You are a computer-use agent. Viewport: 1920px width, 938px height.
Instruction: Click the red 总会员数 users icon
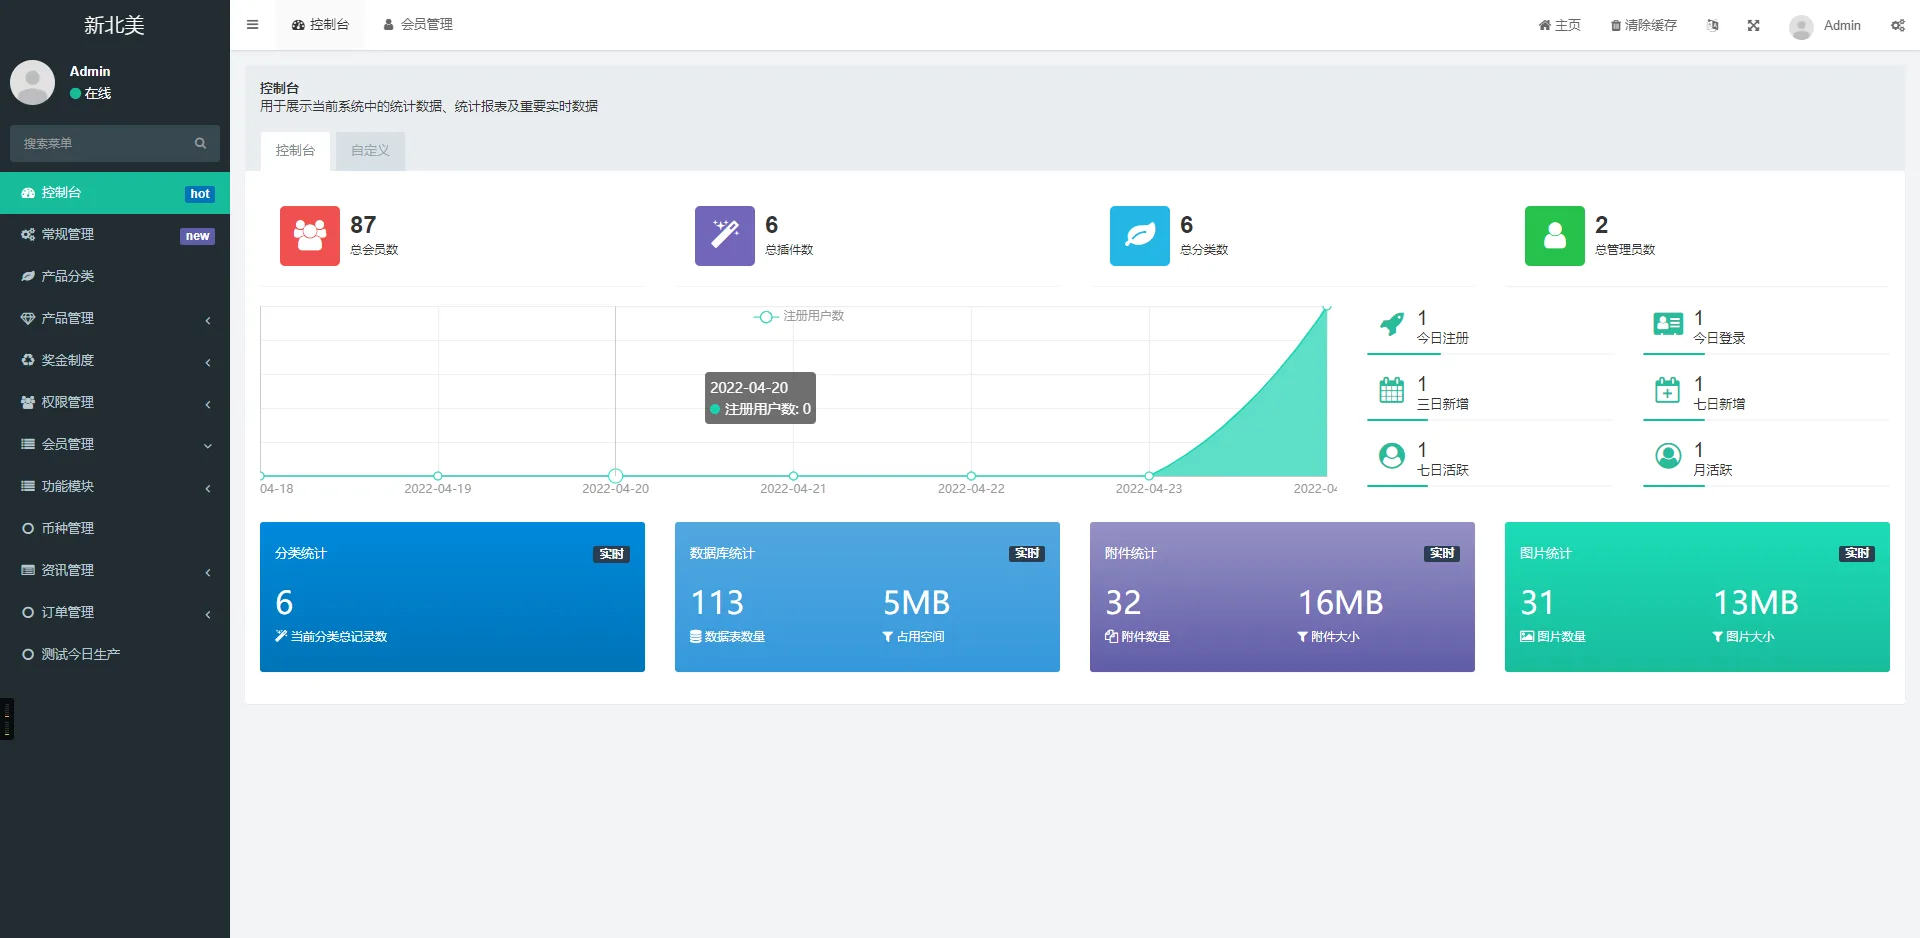click(x=309, y=236)
